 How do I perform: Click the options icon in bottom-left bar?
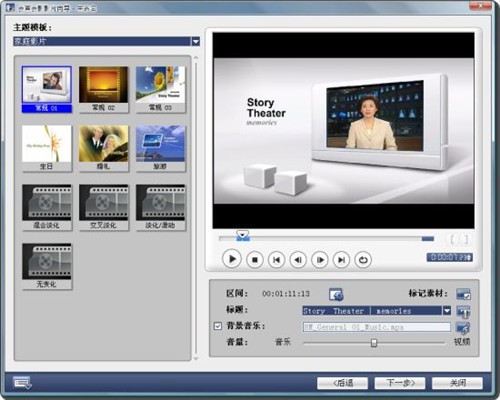tap(22, 383)
